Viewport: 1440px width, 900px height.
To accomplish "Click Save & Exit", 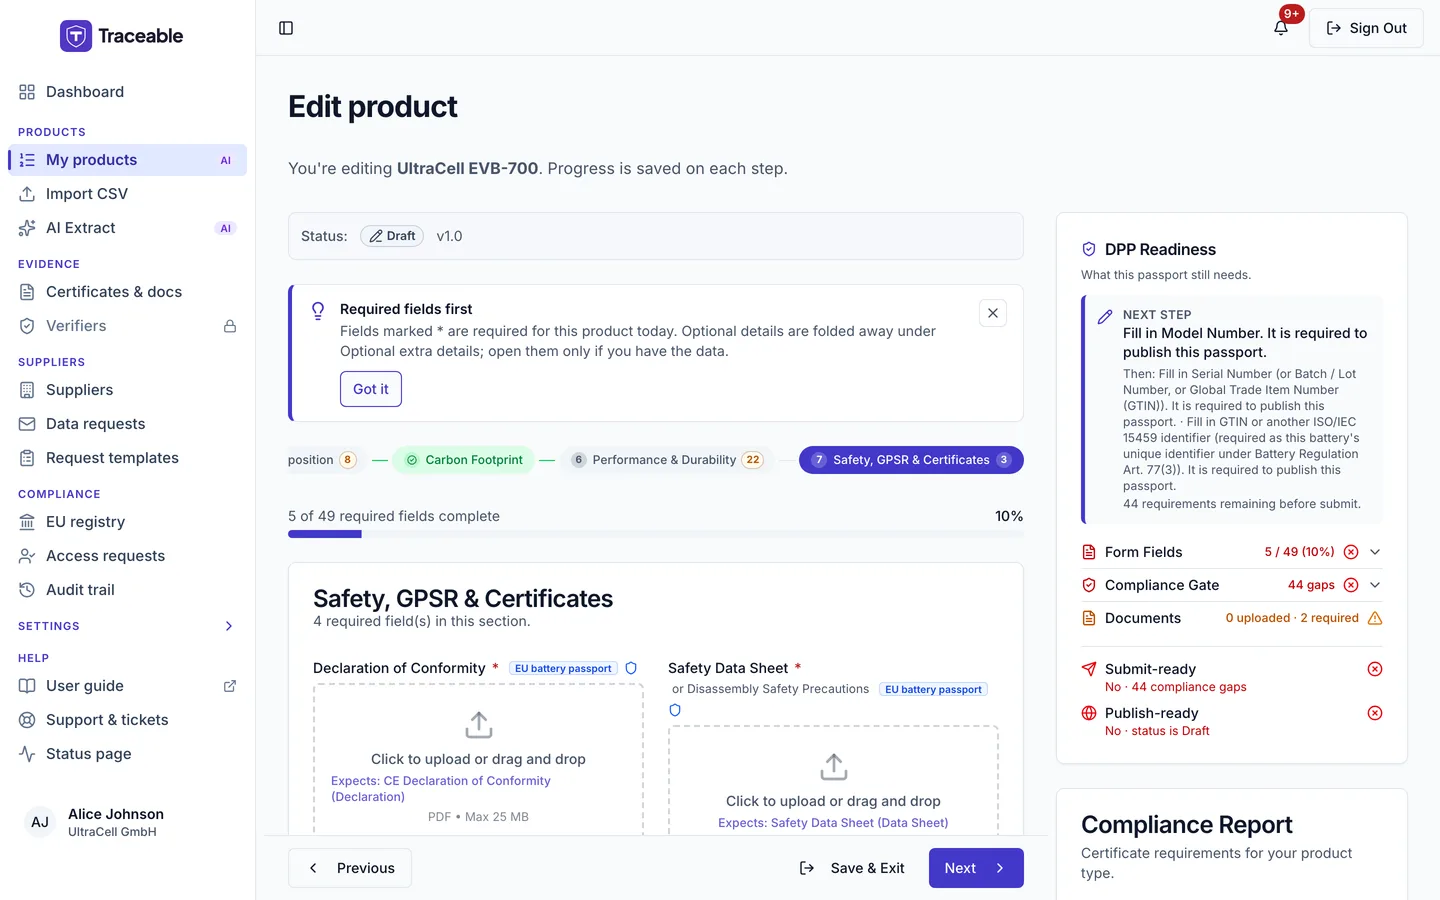I will [852, 868].
